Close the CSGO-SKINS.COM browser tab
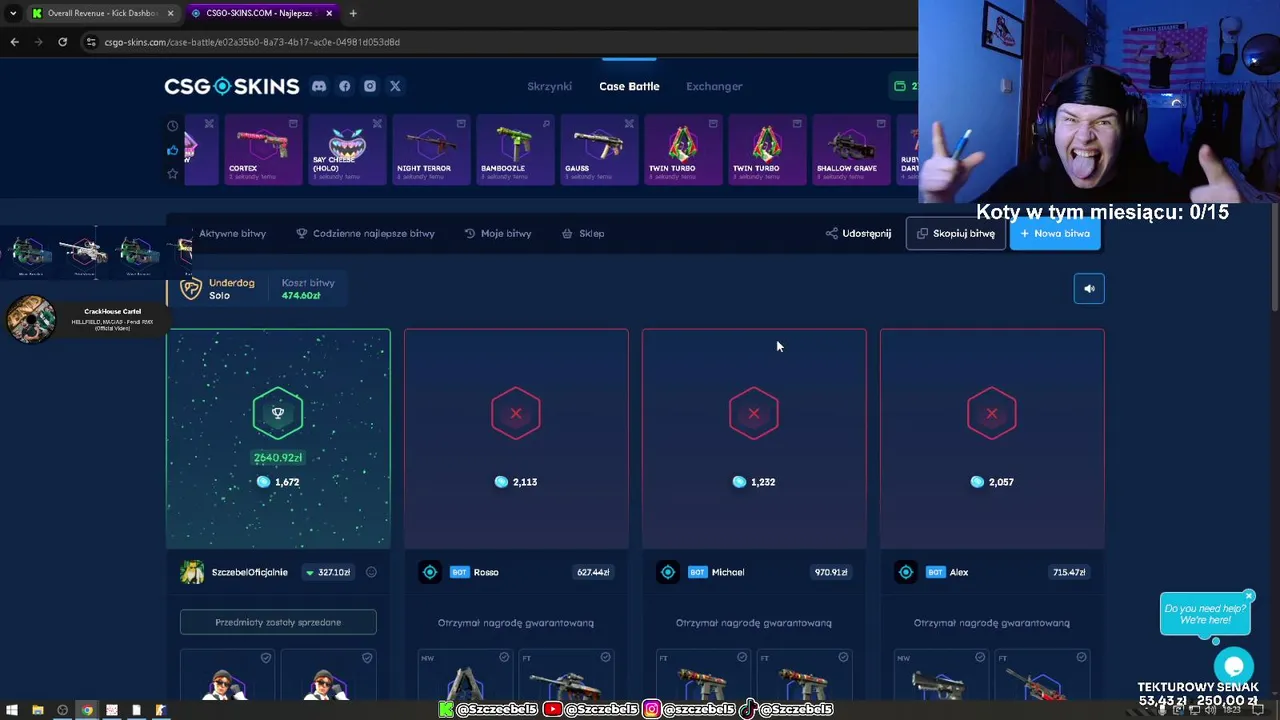This screenshot has width=1280, height=720. click(328, 13)
